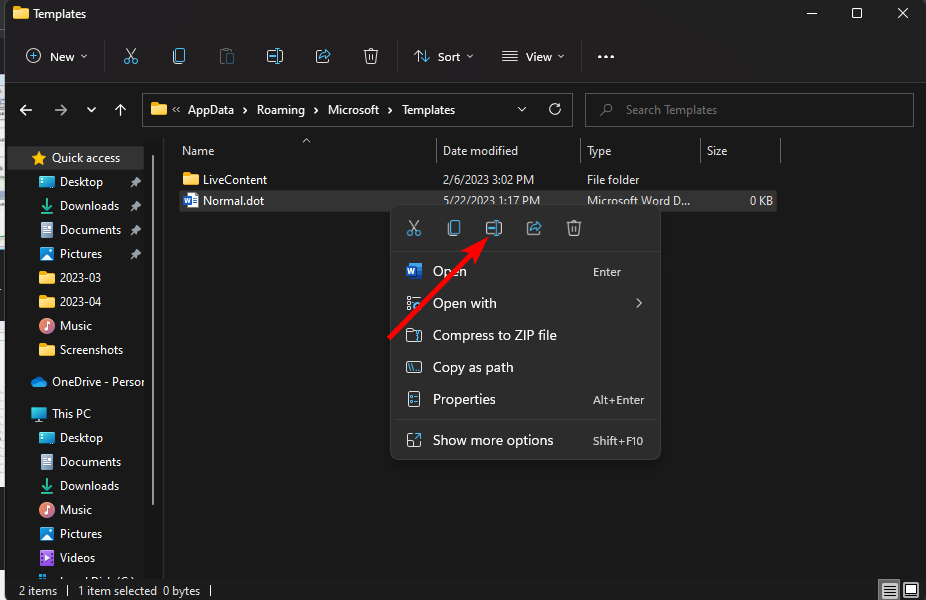The image size is (926, 600).
Task: Navigate to Microsoft in the address bar
Action: (x=353, y=110)
